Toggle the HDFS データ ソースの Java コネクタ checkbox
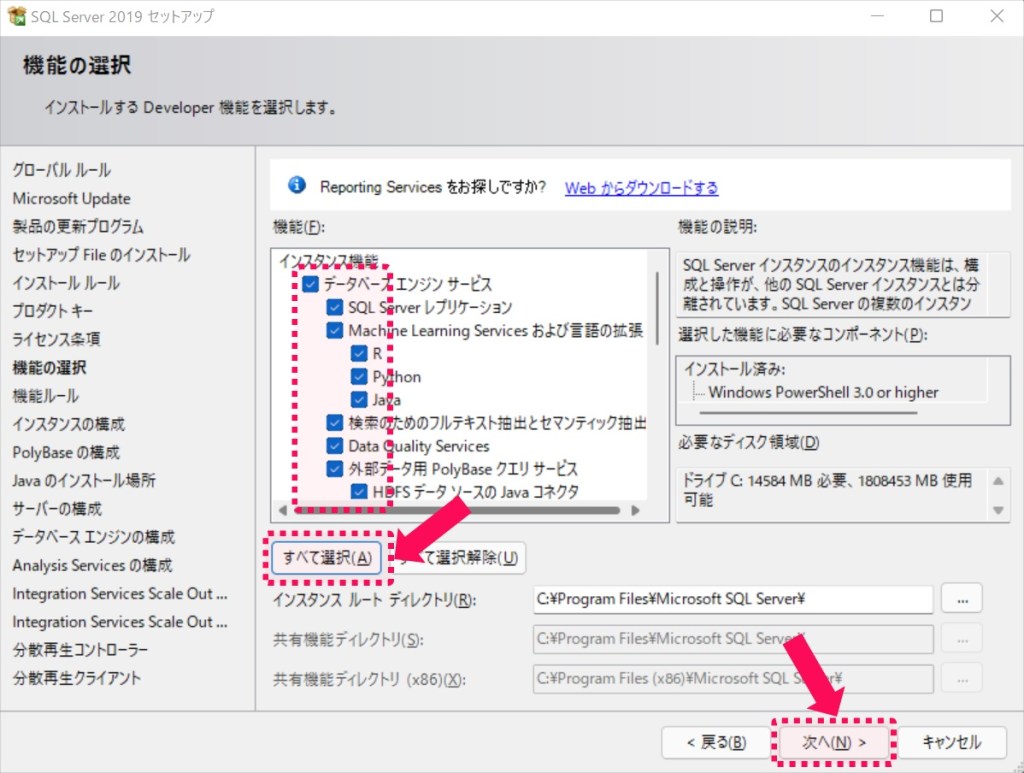The width and height of the screenshot is (1024, 773). pyautogui.click(x=359, y=492)
